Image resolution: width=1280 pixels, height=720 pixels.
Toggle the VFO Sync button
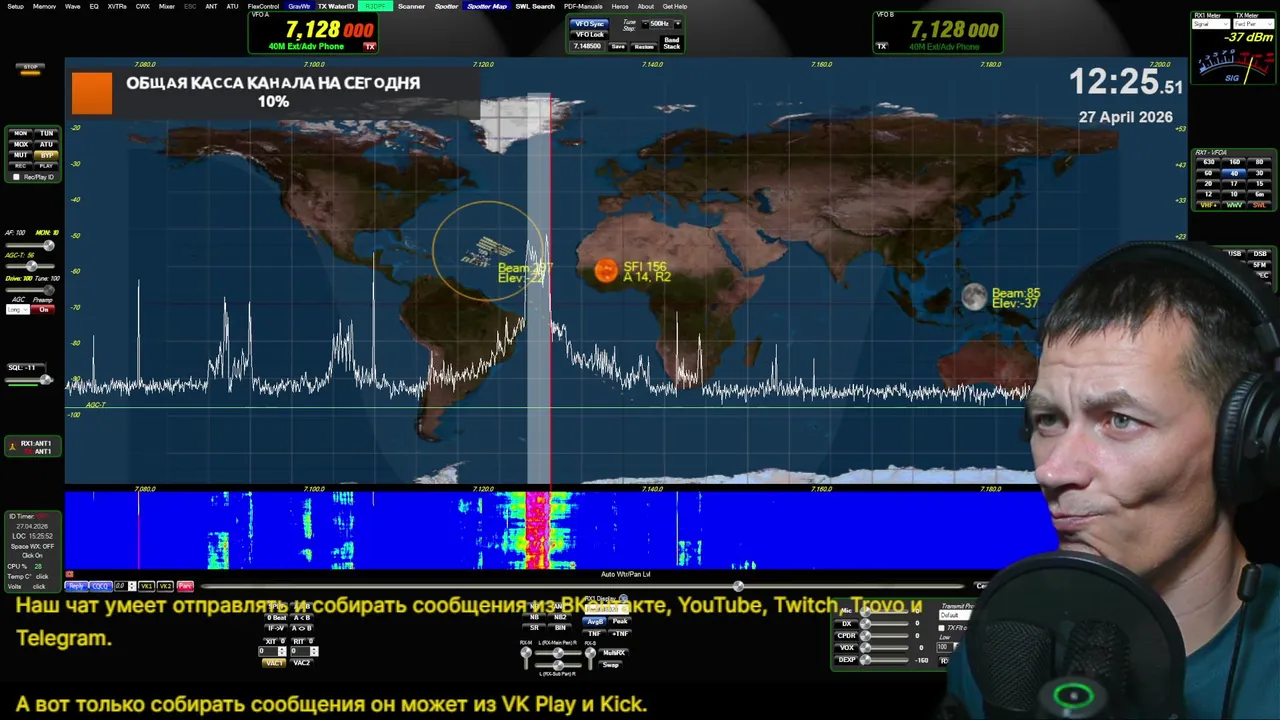[x=590, y=23]
